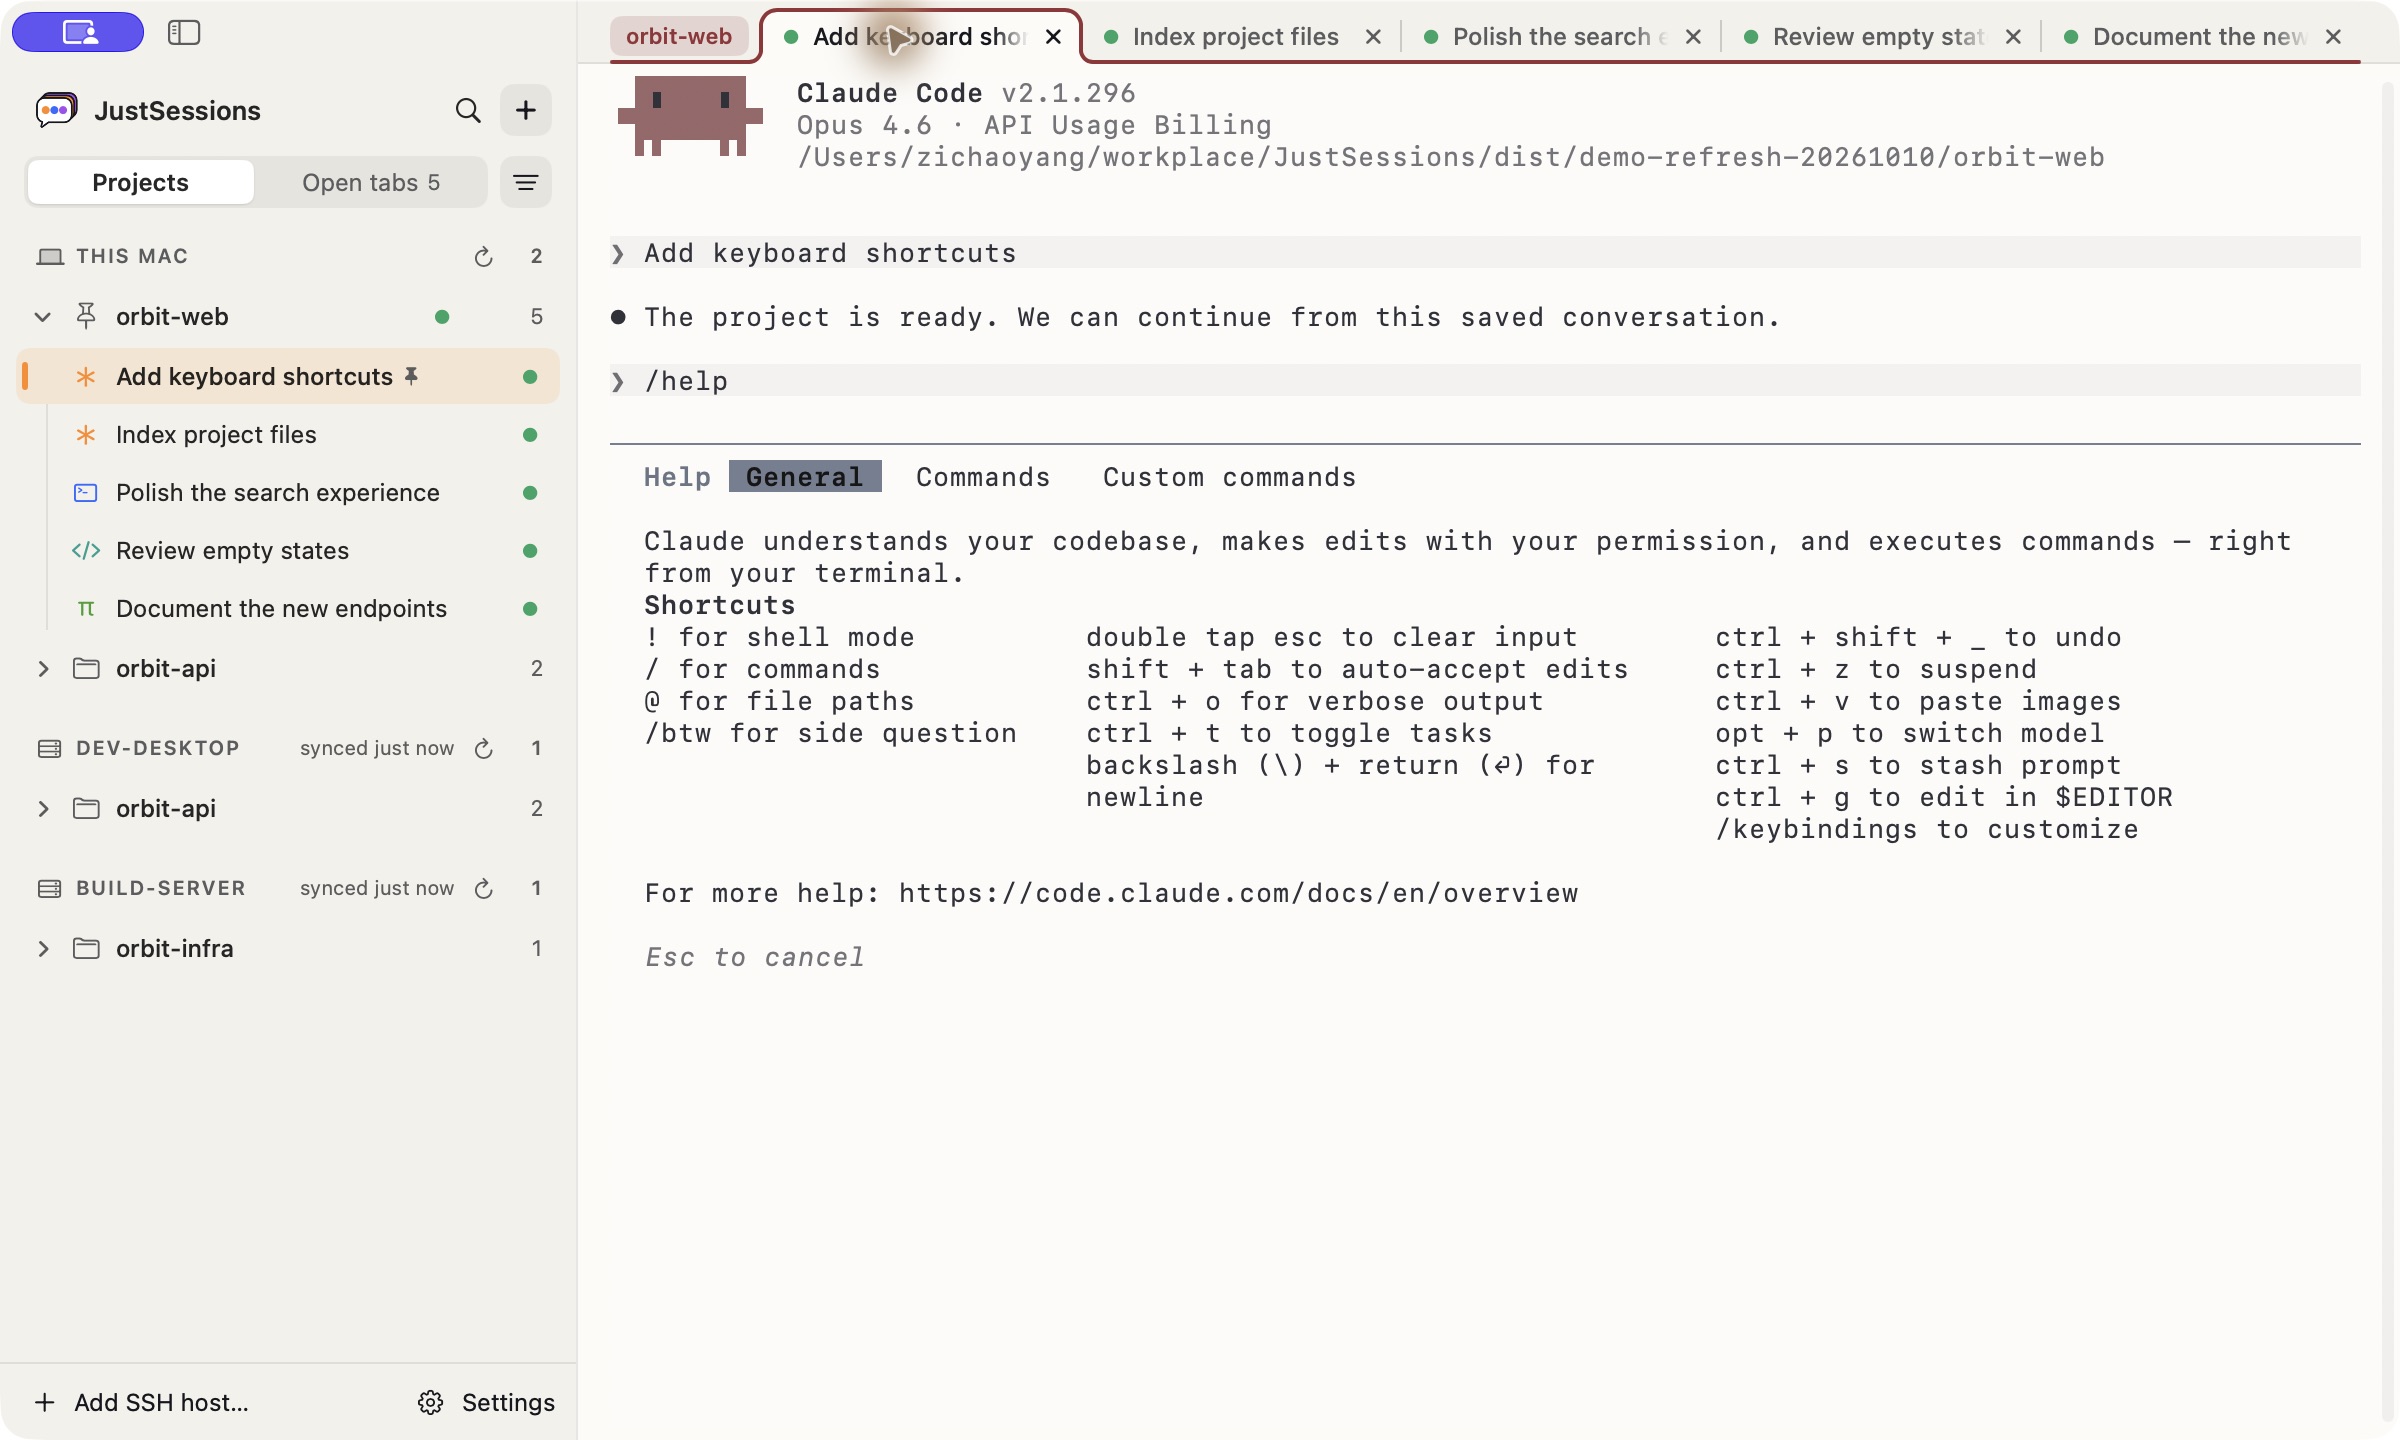
Task: Click the Settings gear icon
Action: [431, 1403]
